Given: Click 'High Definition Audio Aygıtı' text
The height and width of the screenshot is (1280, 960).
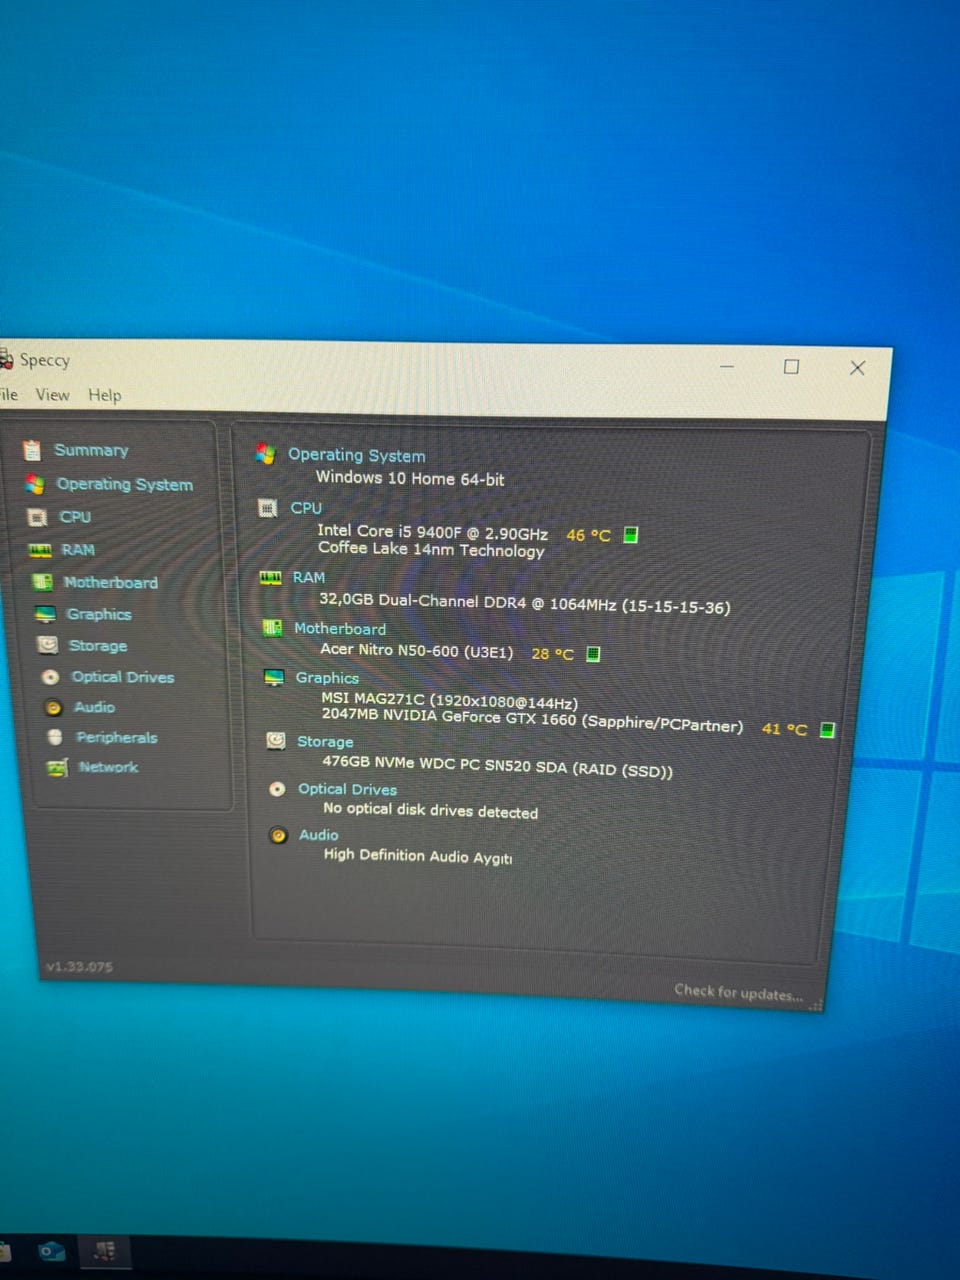Looking at the screenshot, I should (x=418, y=856).
